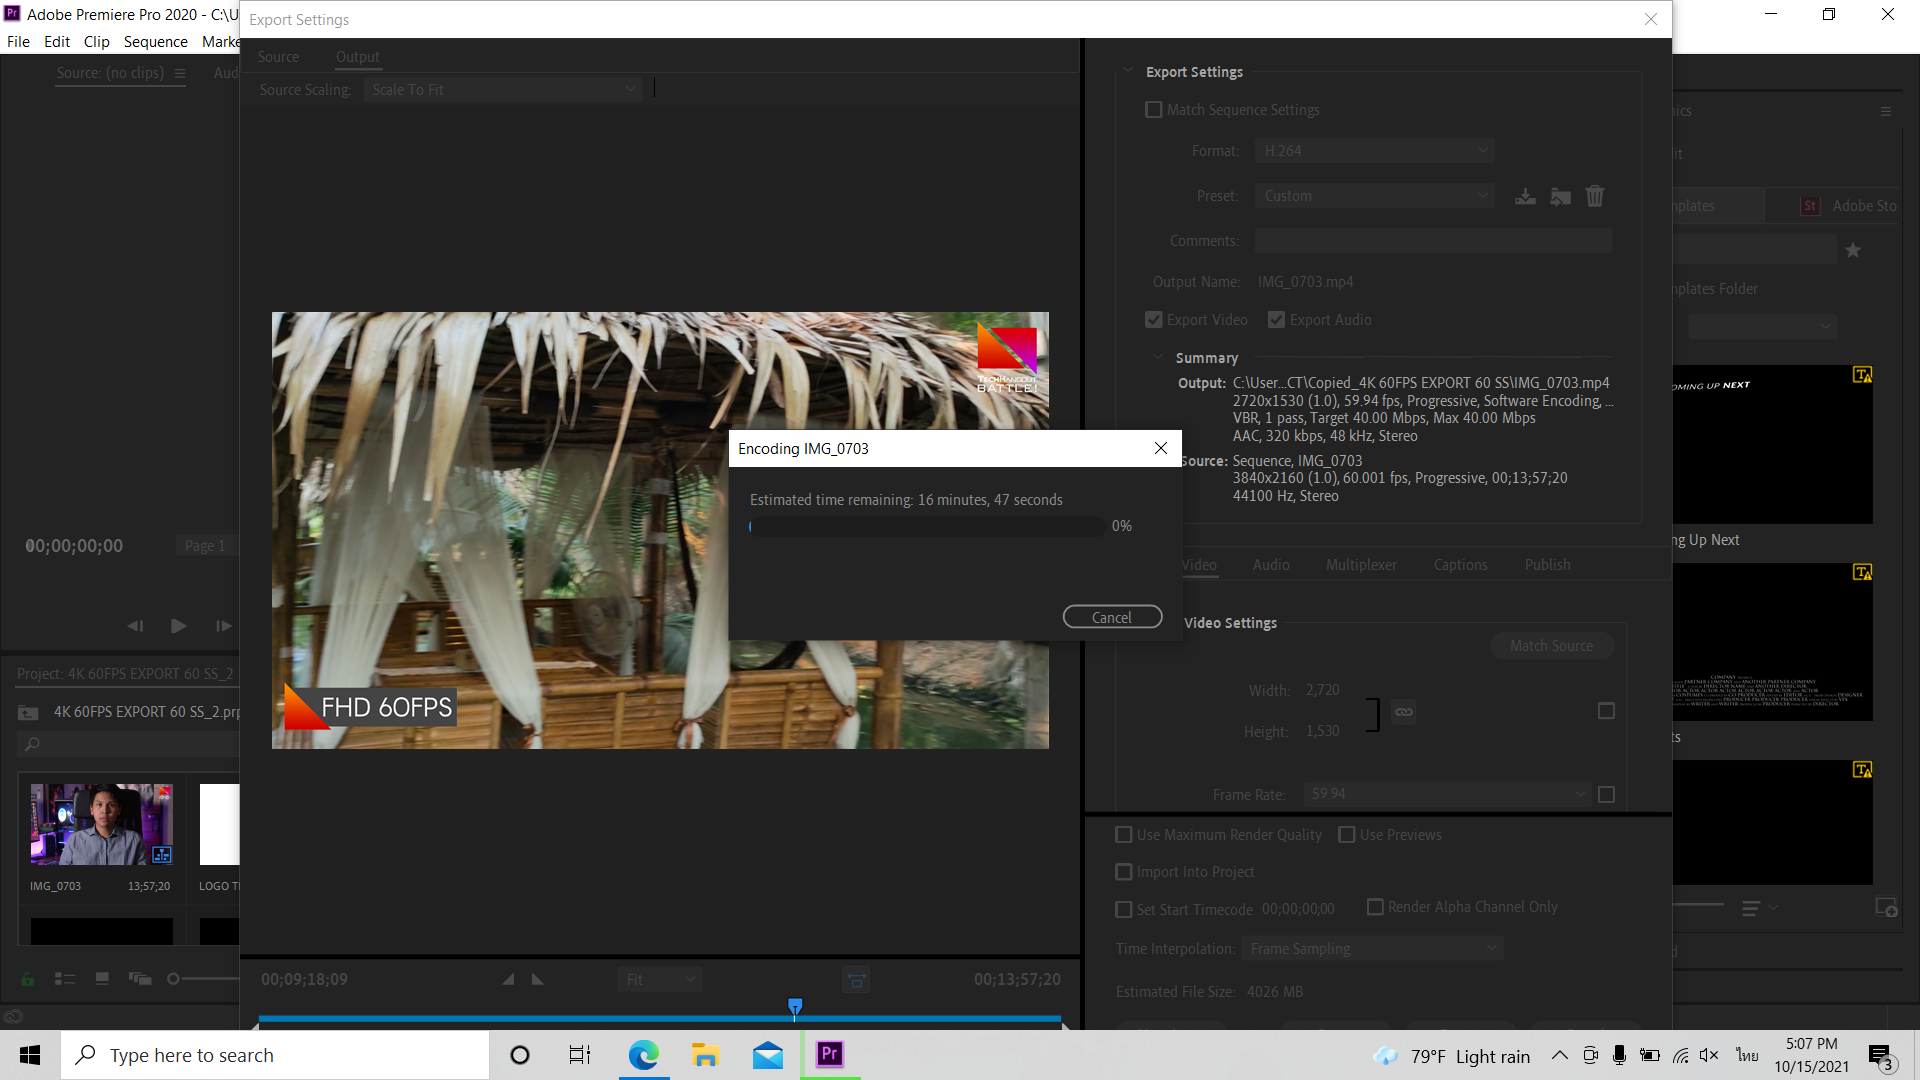Enable Use Maximum Render Quality
This screenshot has width=1920, height=1080.
(1124, 835)
